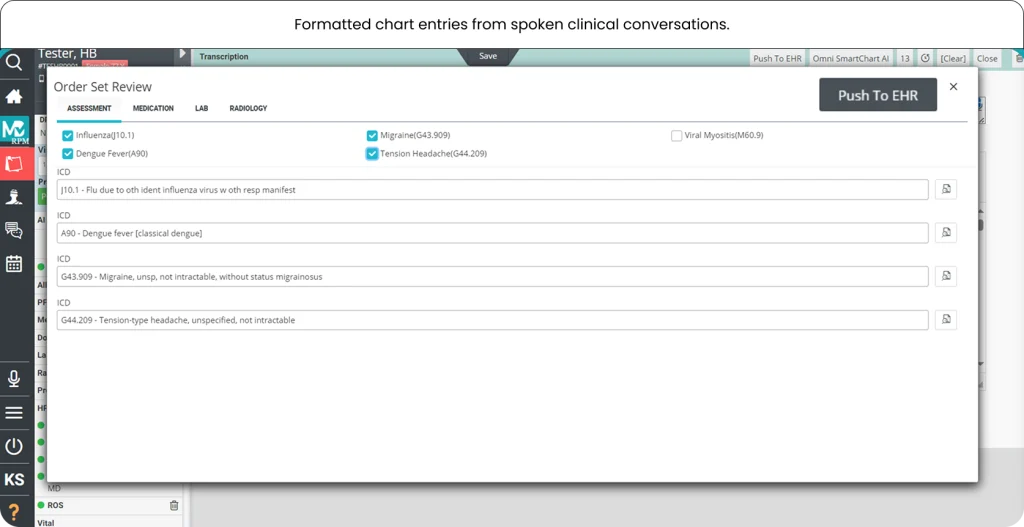This screenshot has width=1024, height=527.
Task: Switch to the Lab tab
Action: (x=201, y=108)
